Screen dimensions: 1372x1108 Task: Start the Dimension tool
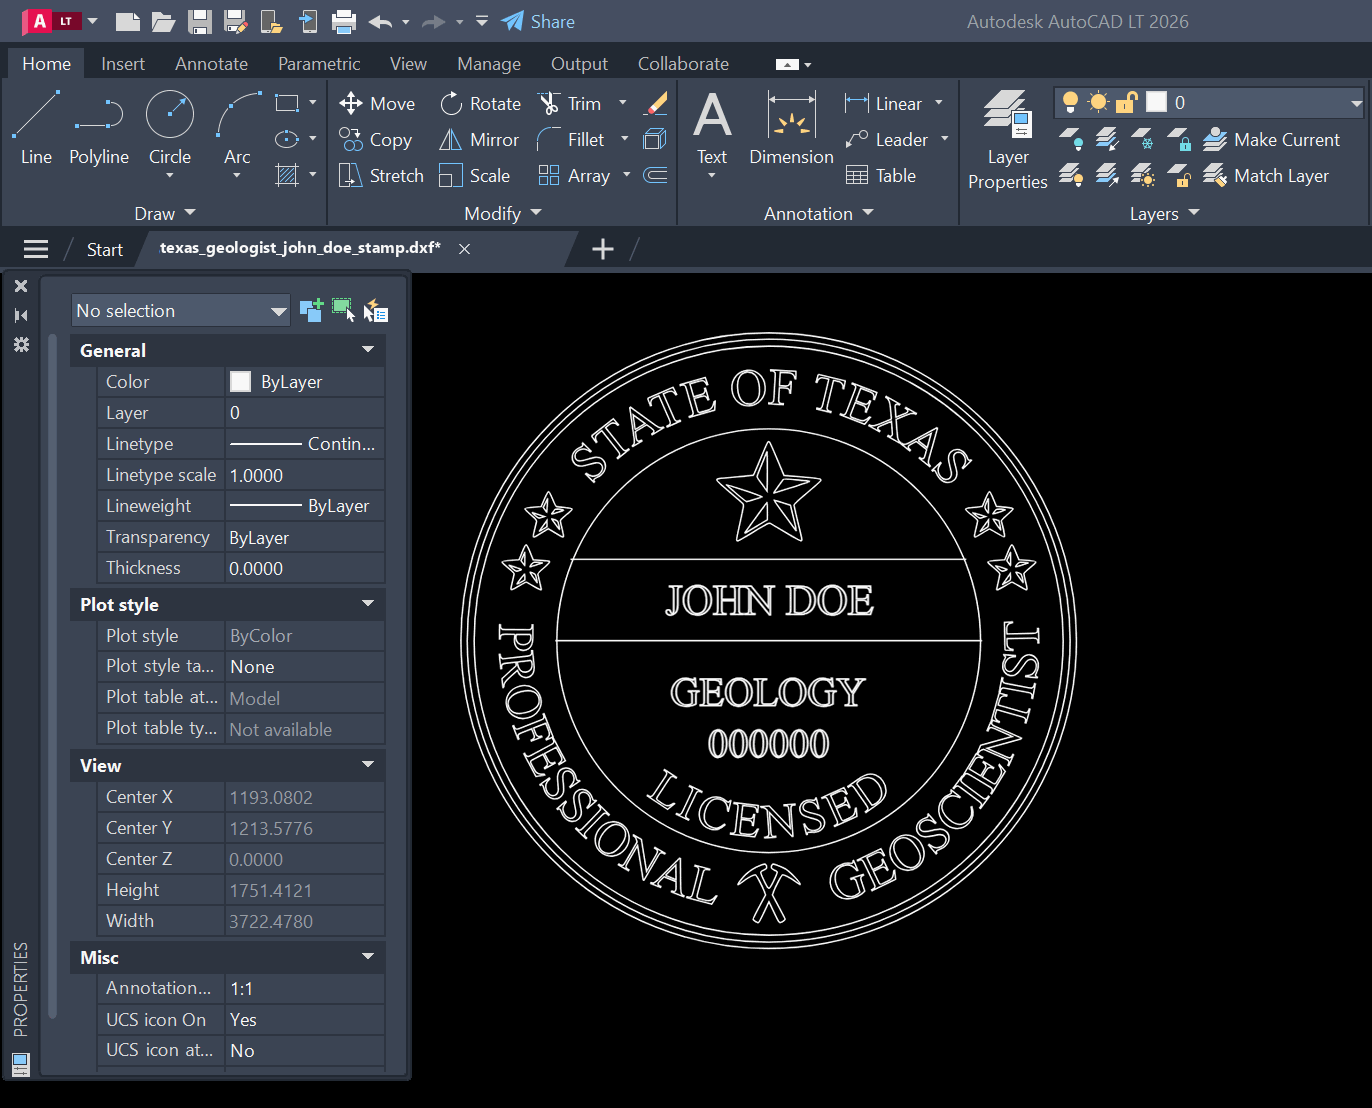click(791, 127)
